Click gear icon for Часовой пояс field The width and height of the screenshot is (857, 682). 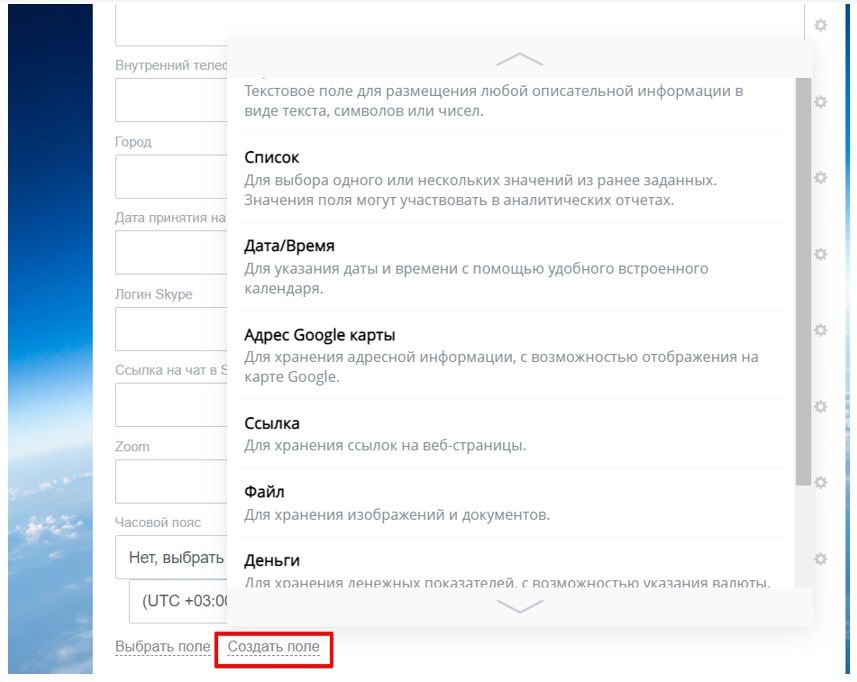[820, 558]
